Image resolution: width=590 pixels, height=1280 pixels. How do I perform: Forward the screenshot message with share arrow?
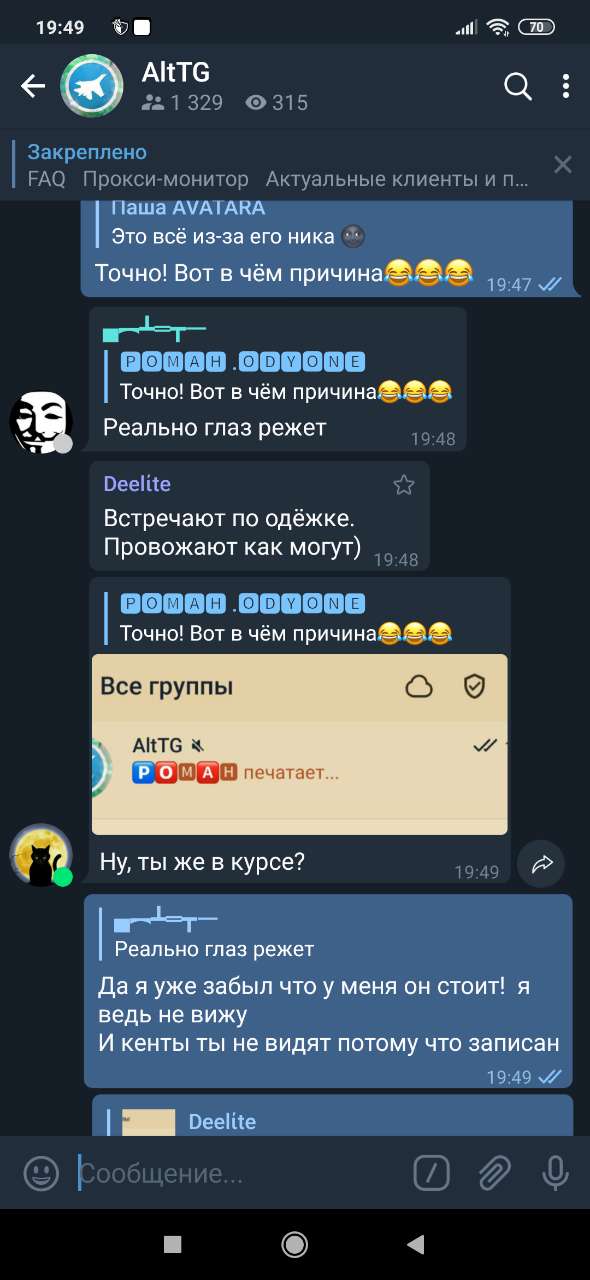(541, 864)
